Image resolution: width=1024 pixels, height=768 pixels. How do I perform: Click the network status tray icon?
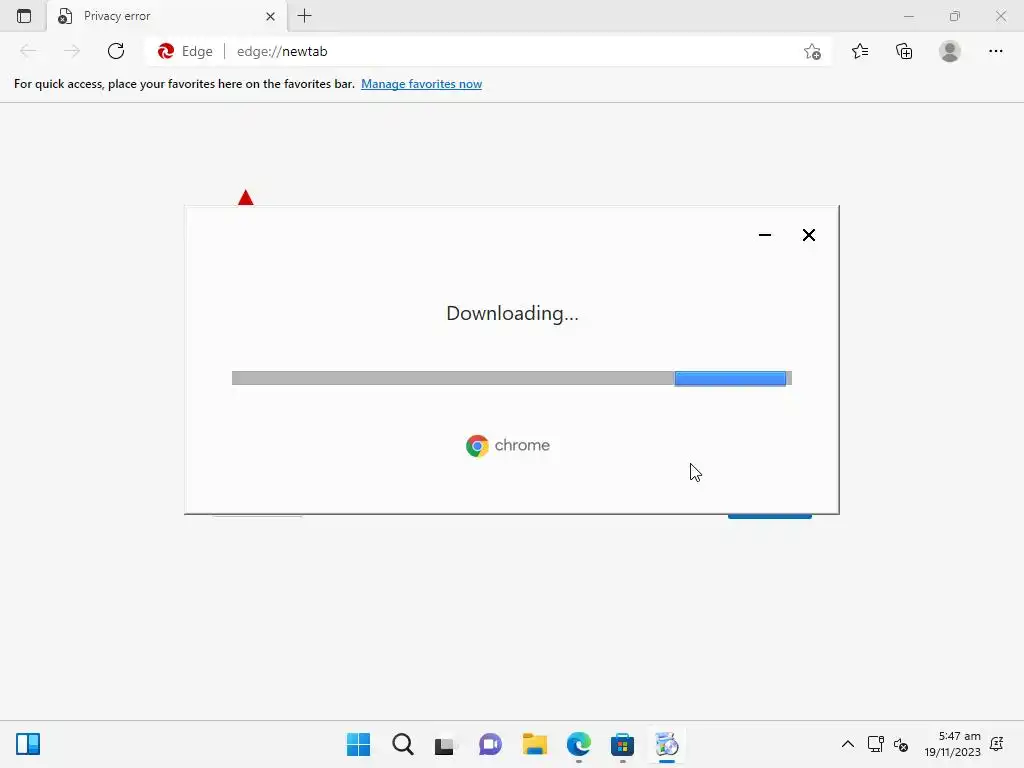pyautogui.click(x=875, y=744)
